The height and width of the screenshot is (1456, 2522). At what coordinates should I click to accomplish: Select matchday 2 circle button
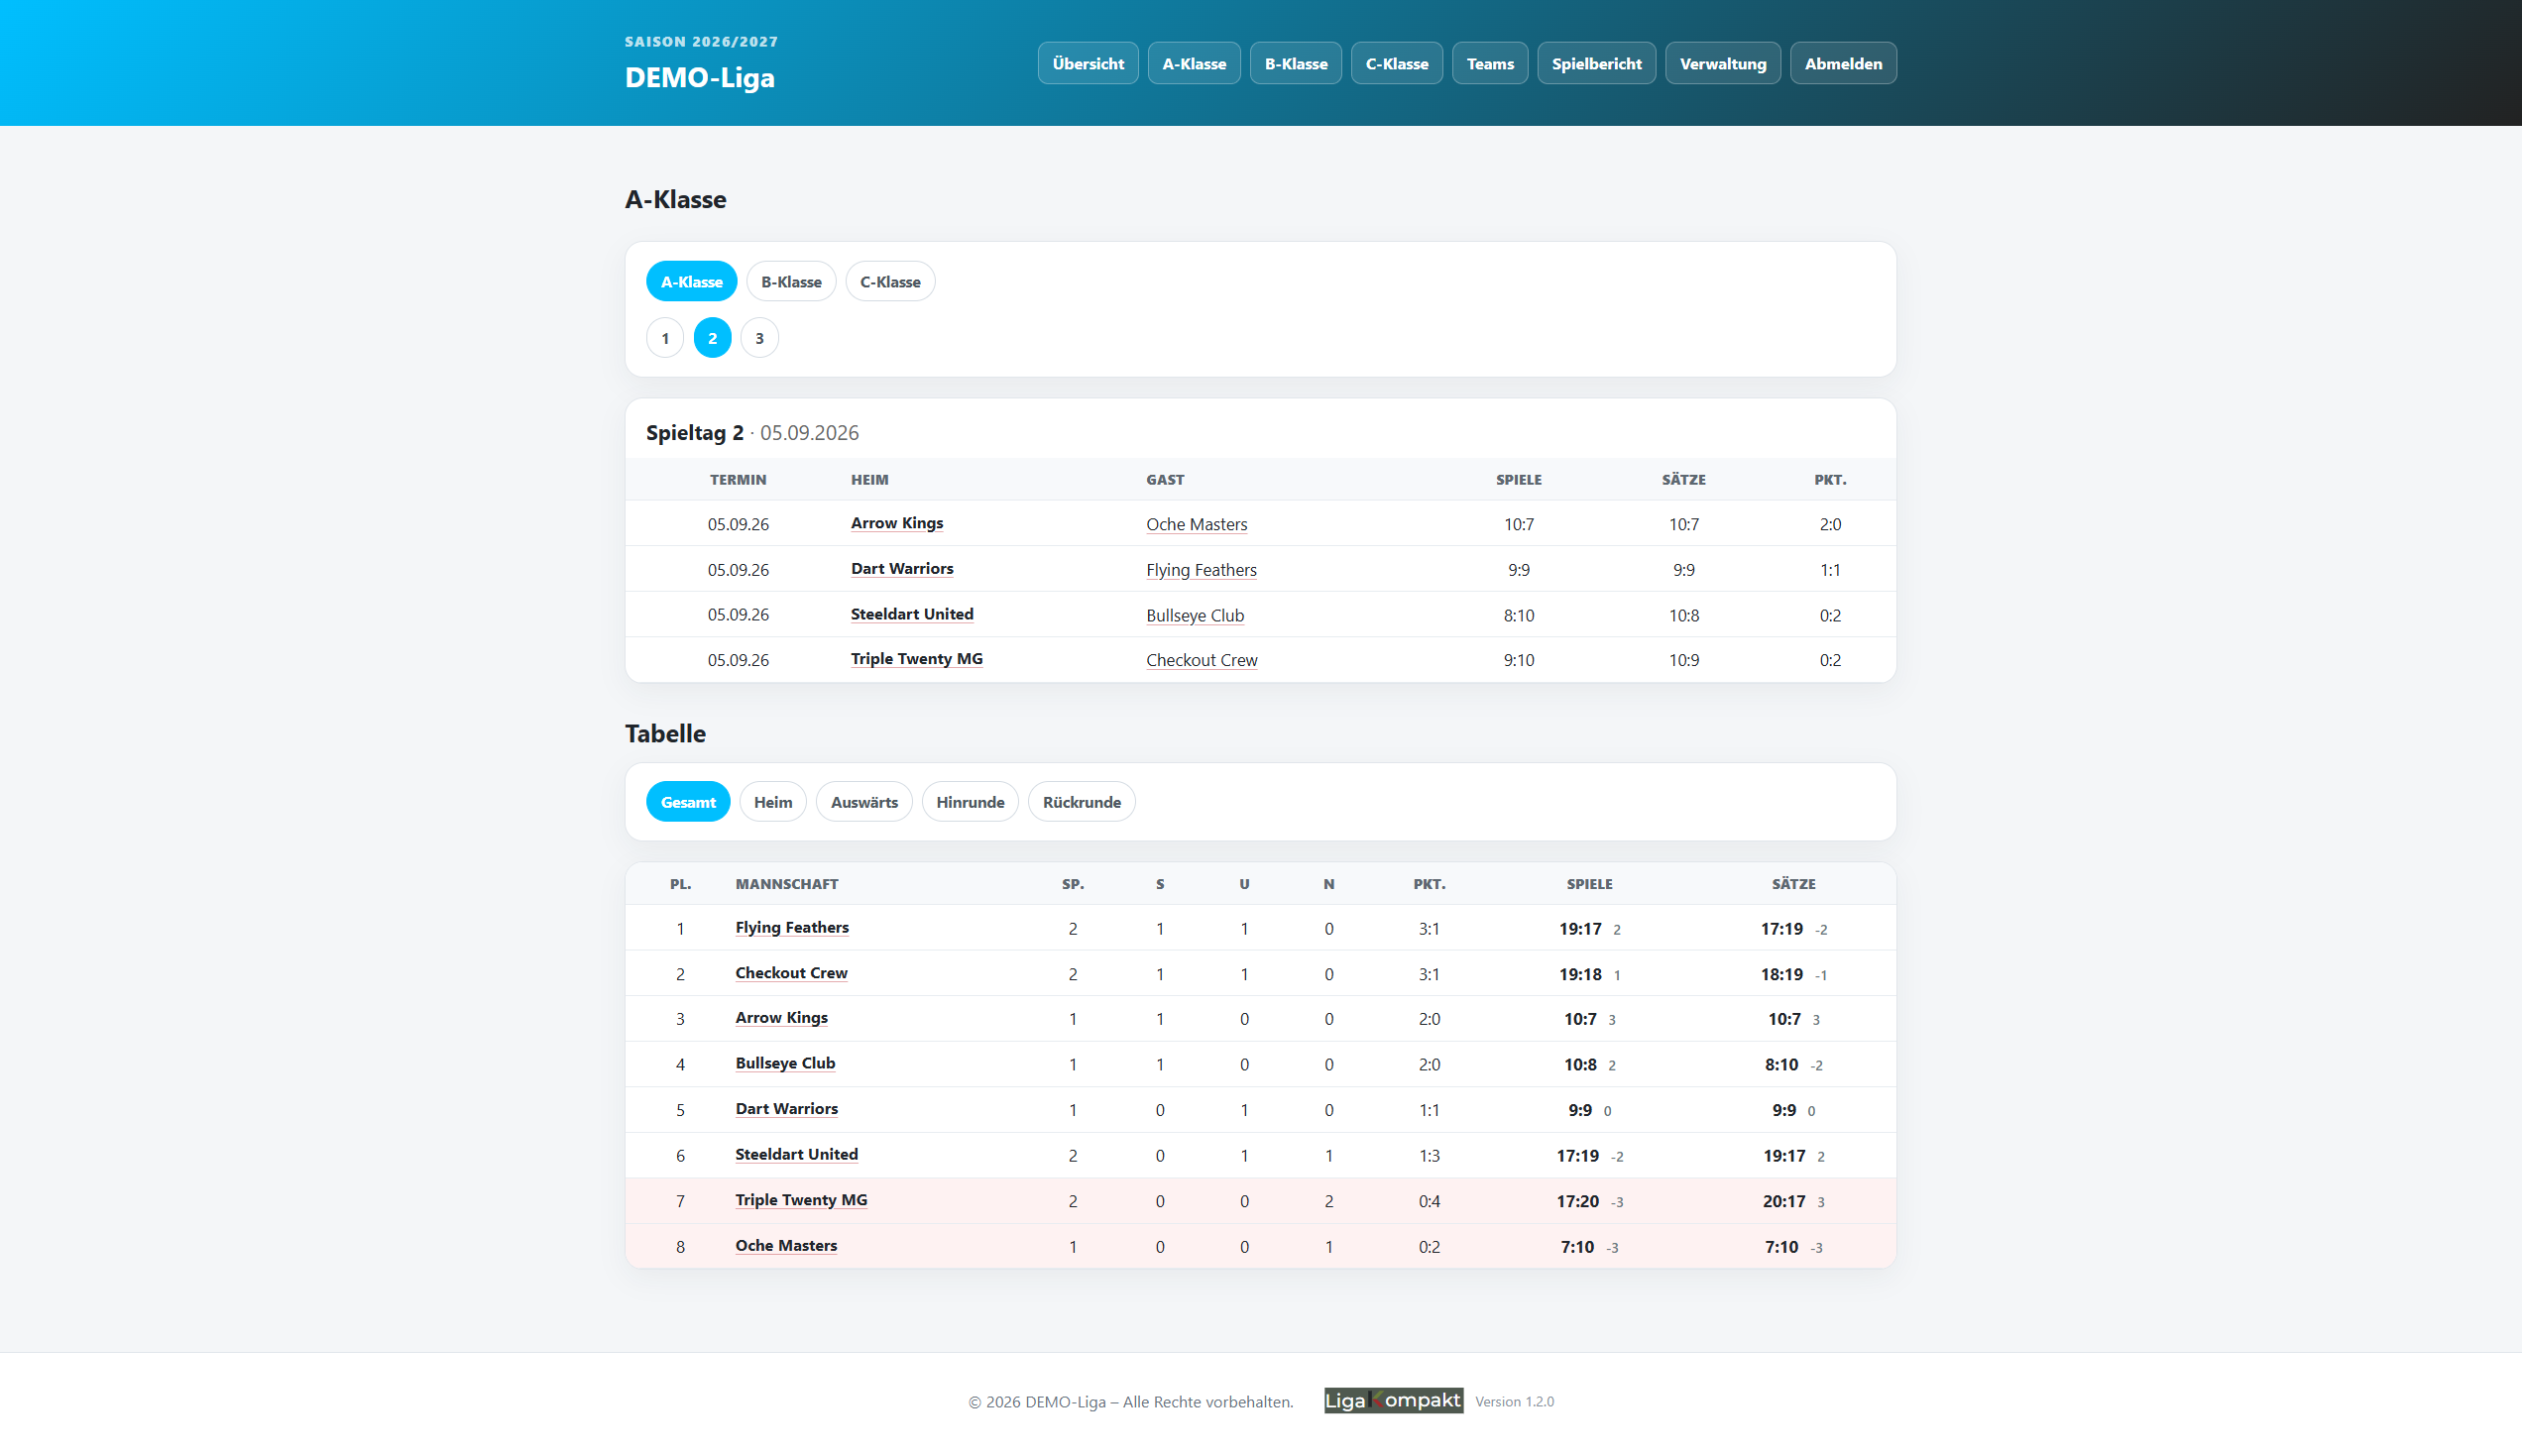point(712,338)
